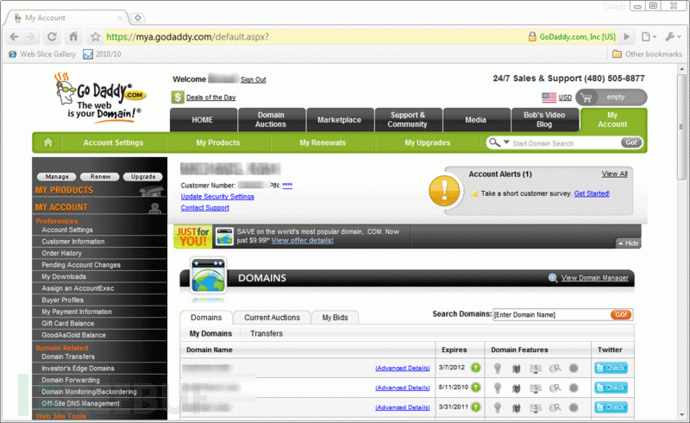The height and width of the screenshot is (423, 690).
Task: Switch to the Current Auctions tab
Action: pos(272,317)
